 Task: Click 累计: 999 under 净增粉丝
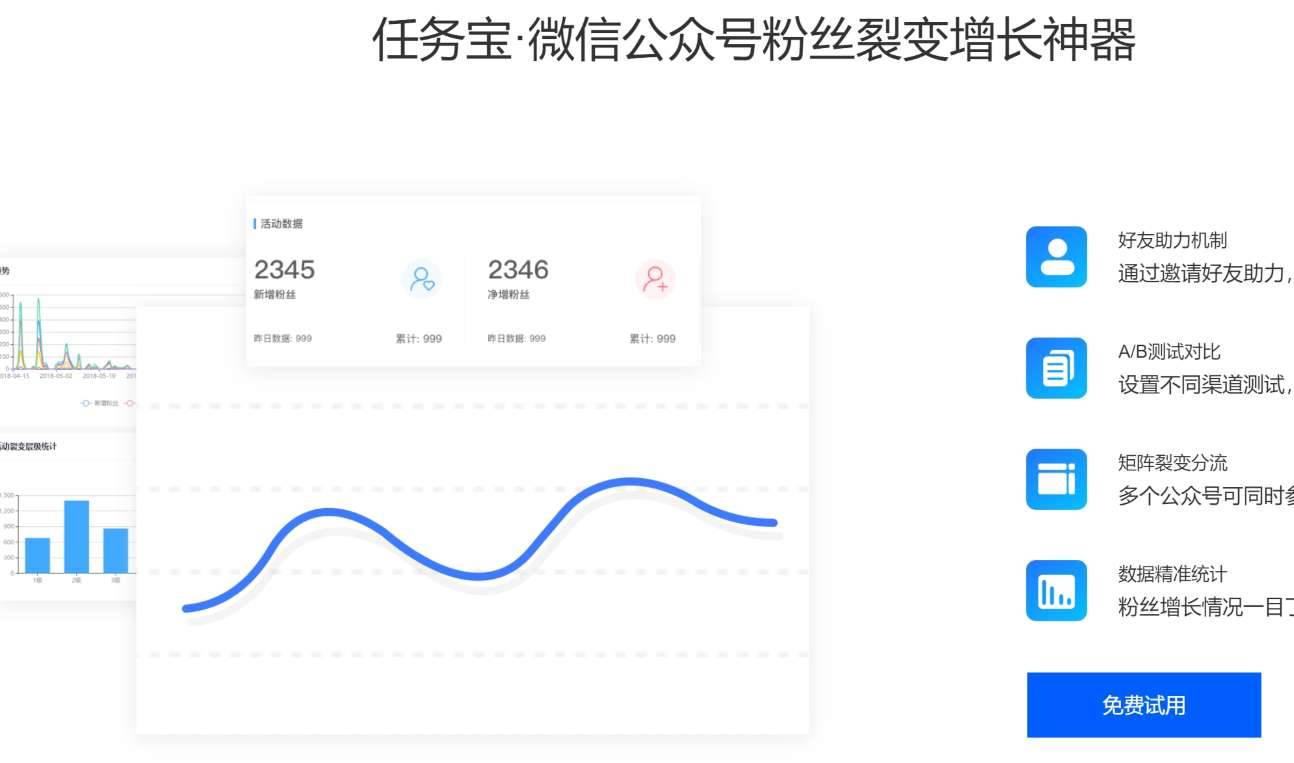[652, 339]
